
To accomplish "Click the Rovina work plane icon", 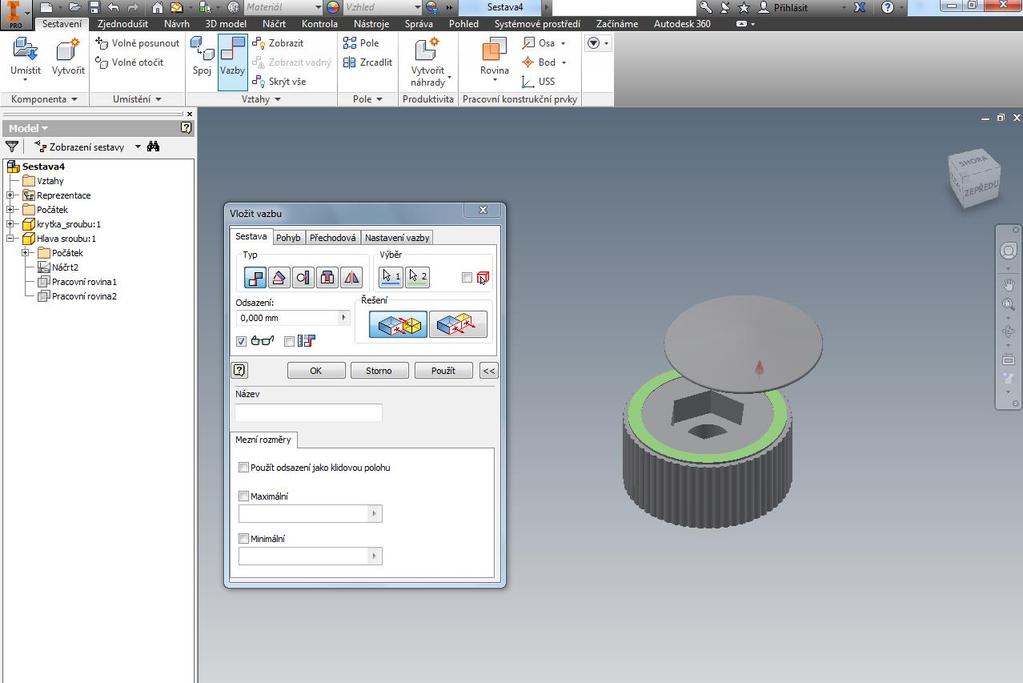I will coord(494,50).
